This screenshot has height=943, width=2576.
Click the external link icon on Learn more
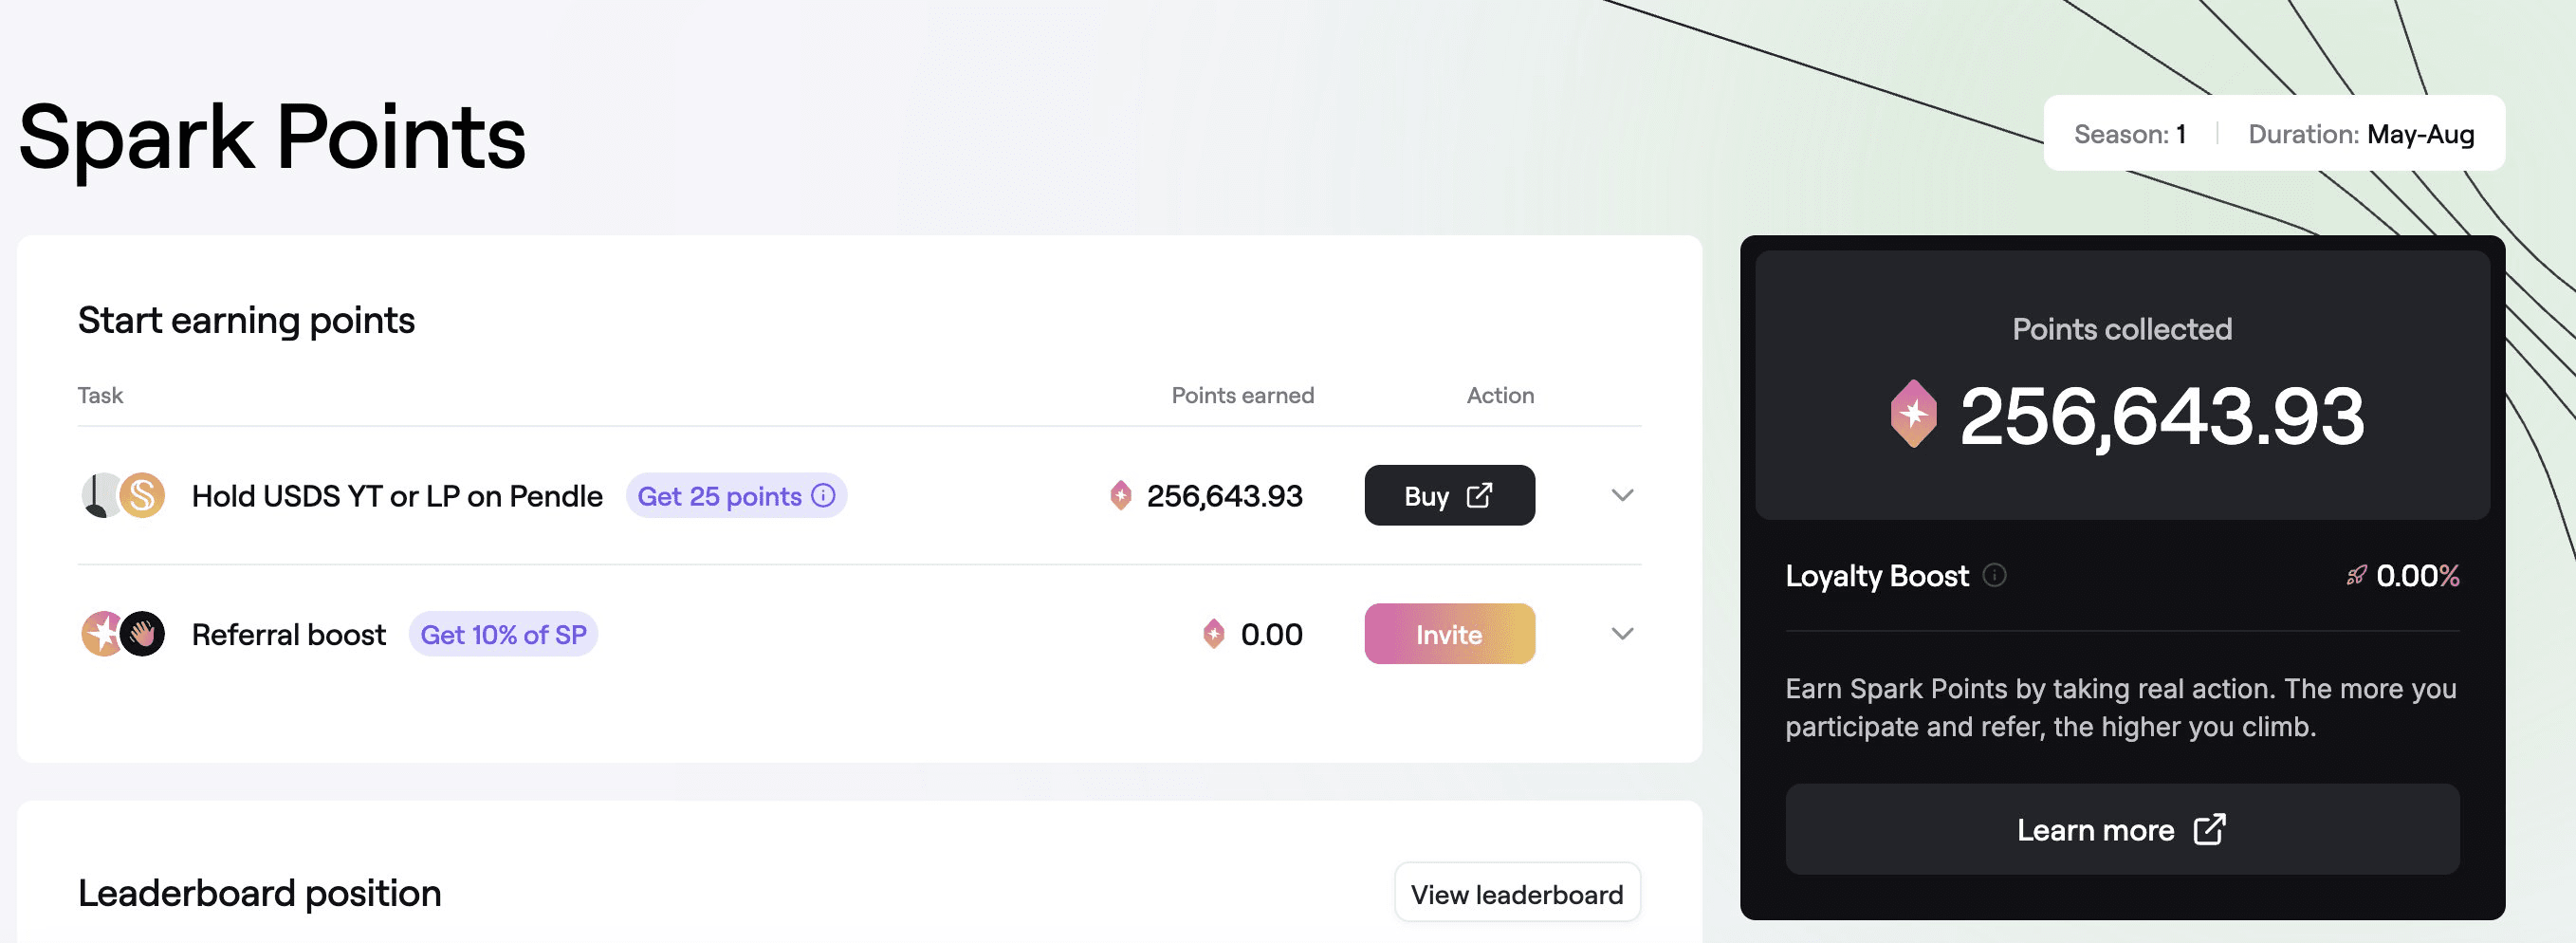pyautogui.click(x=2209, y=829)
